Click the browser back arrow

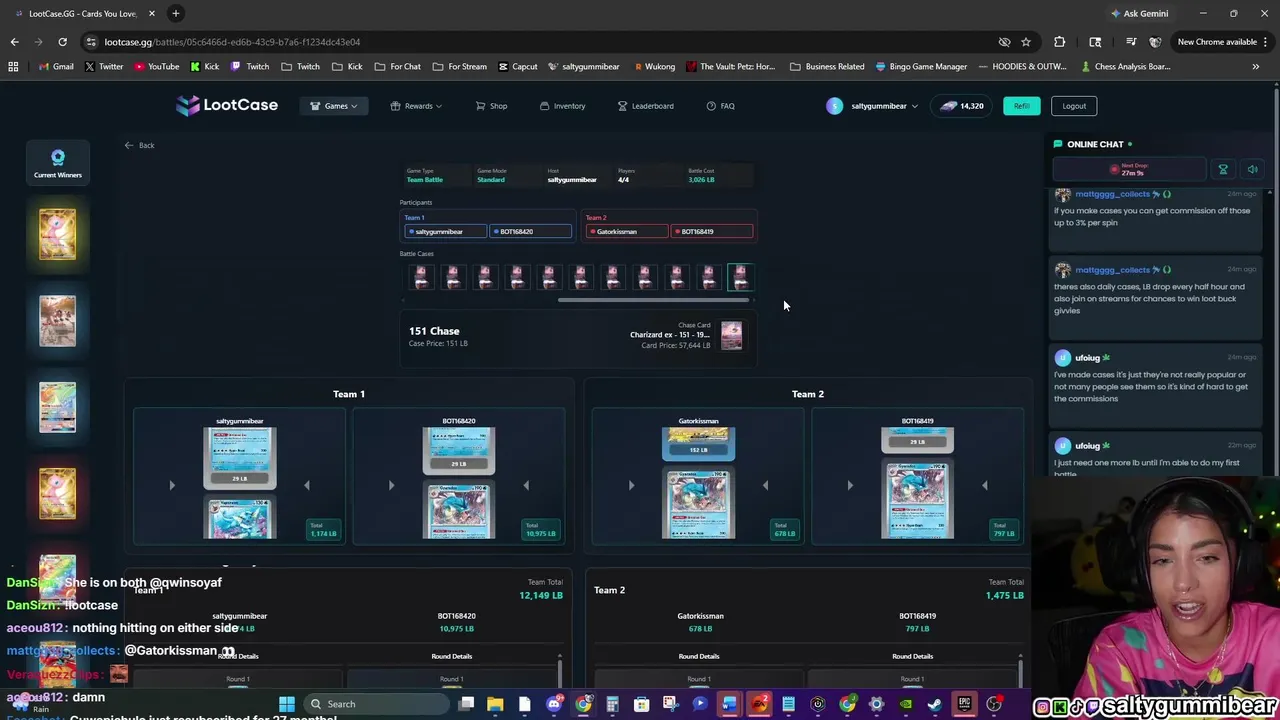point(14,42)
